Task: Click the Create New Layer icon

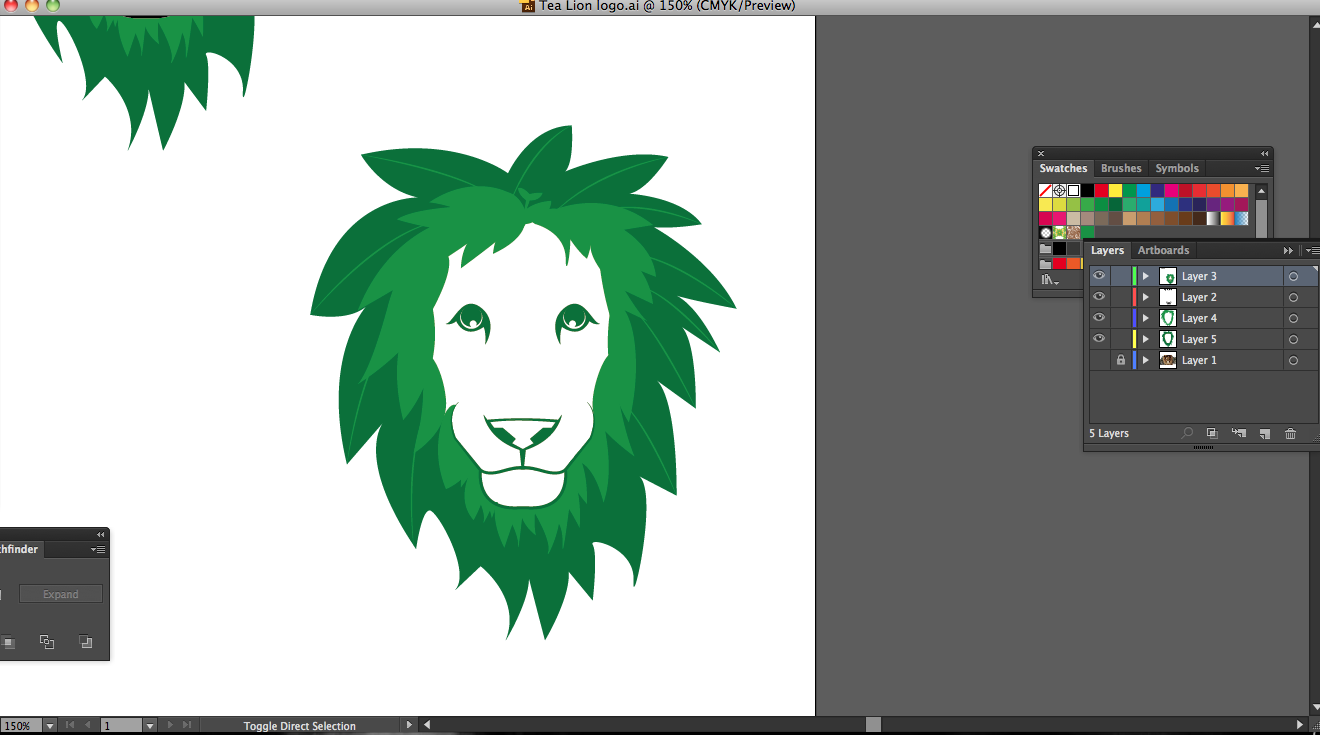Action: [x=1265, y=433]
